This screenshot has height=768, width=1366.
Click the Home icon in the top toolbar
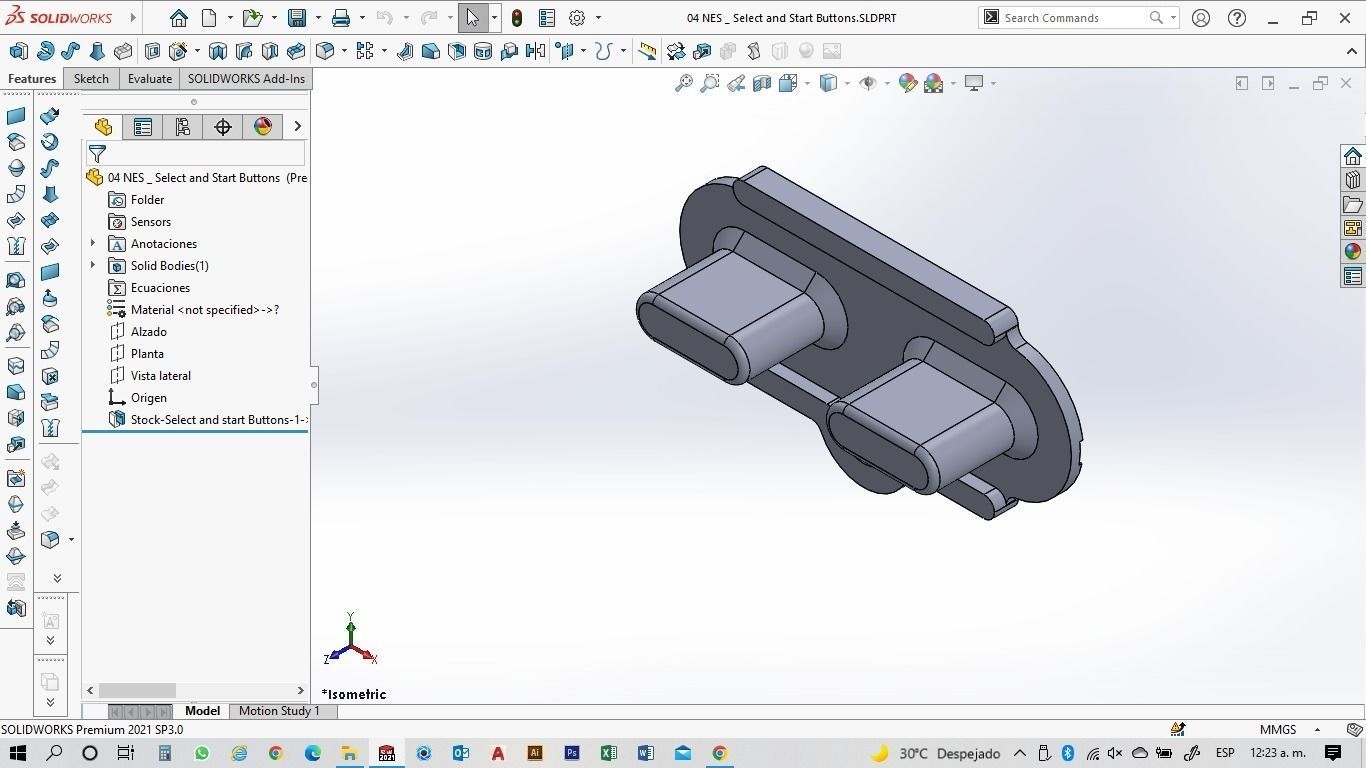click(178, 18)
